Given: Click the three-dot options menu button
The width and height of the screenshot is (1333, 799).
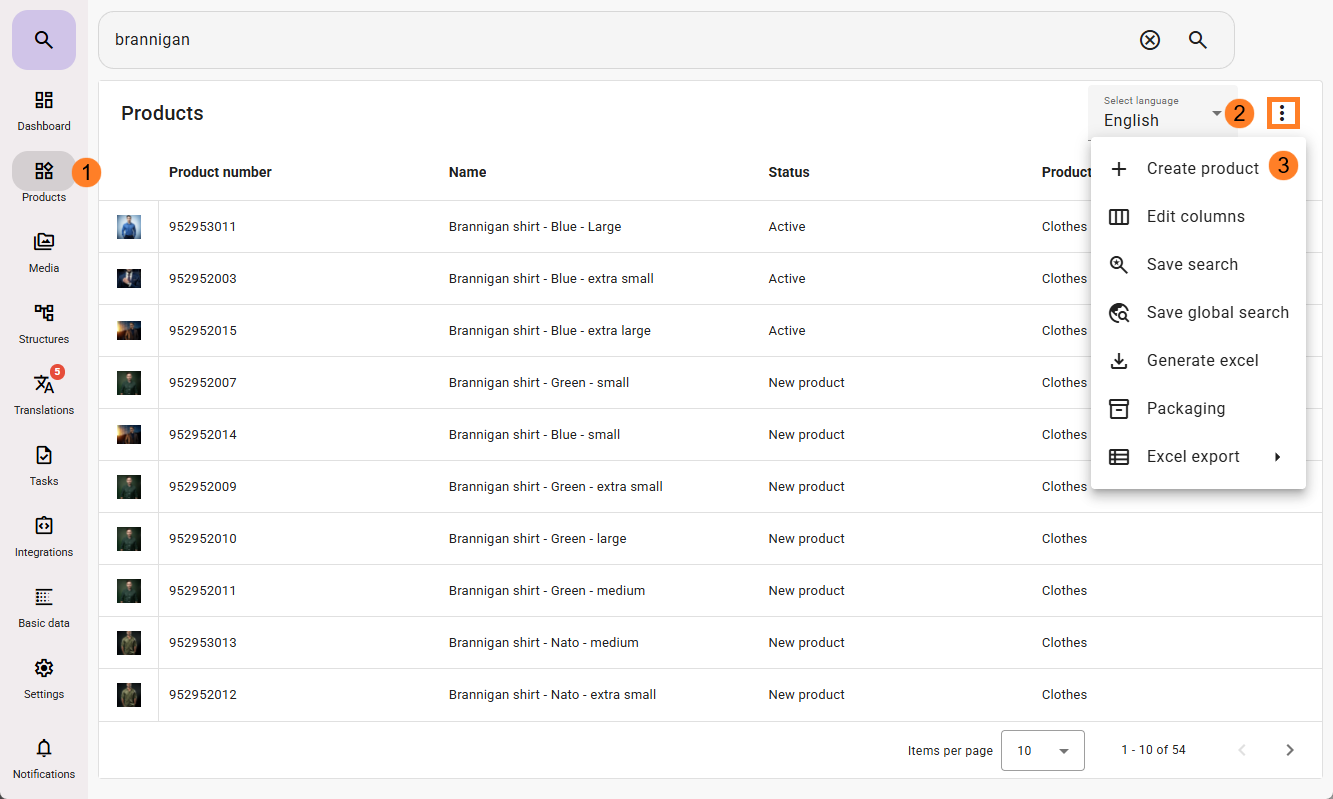Looking at the screenshot, I should pyautogui.click(x=1283, y=113).
